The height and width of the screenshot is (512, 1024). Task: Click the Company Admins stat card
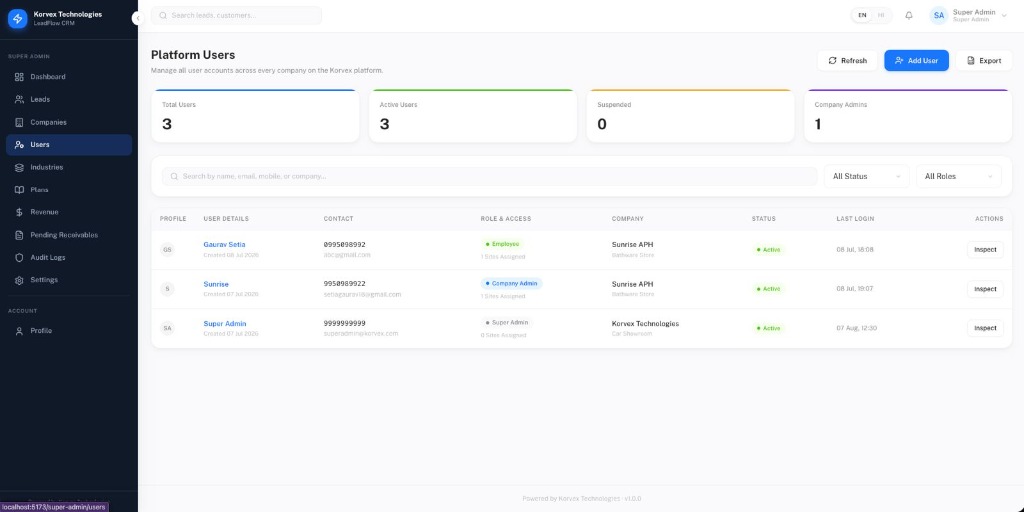click(908, 116)
